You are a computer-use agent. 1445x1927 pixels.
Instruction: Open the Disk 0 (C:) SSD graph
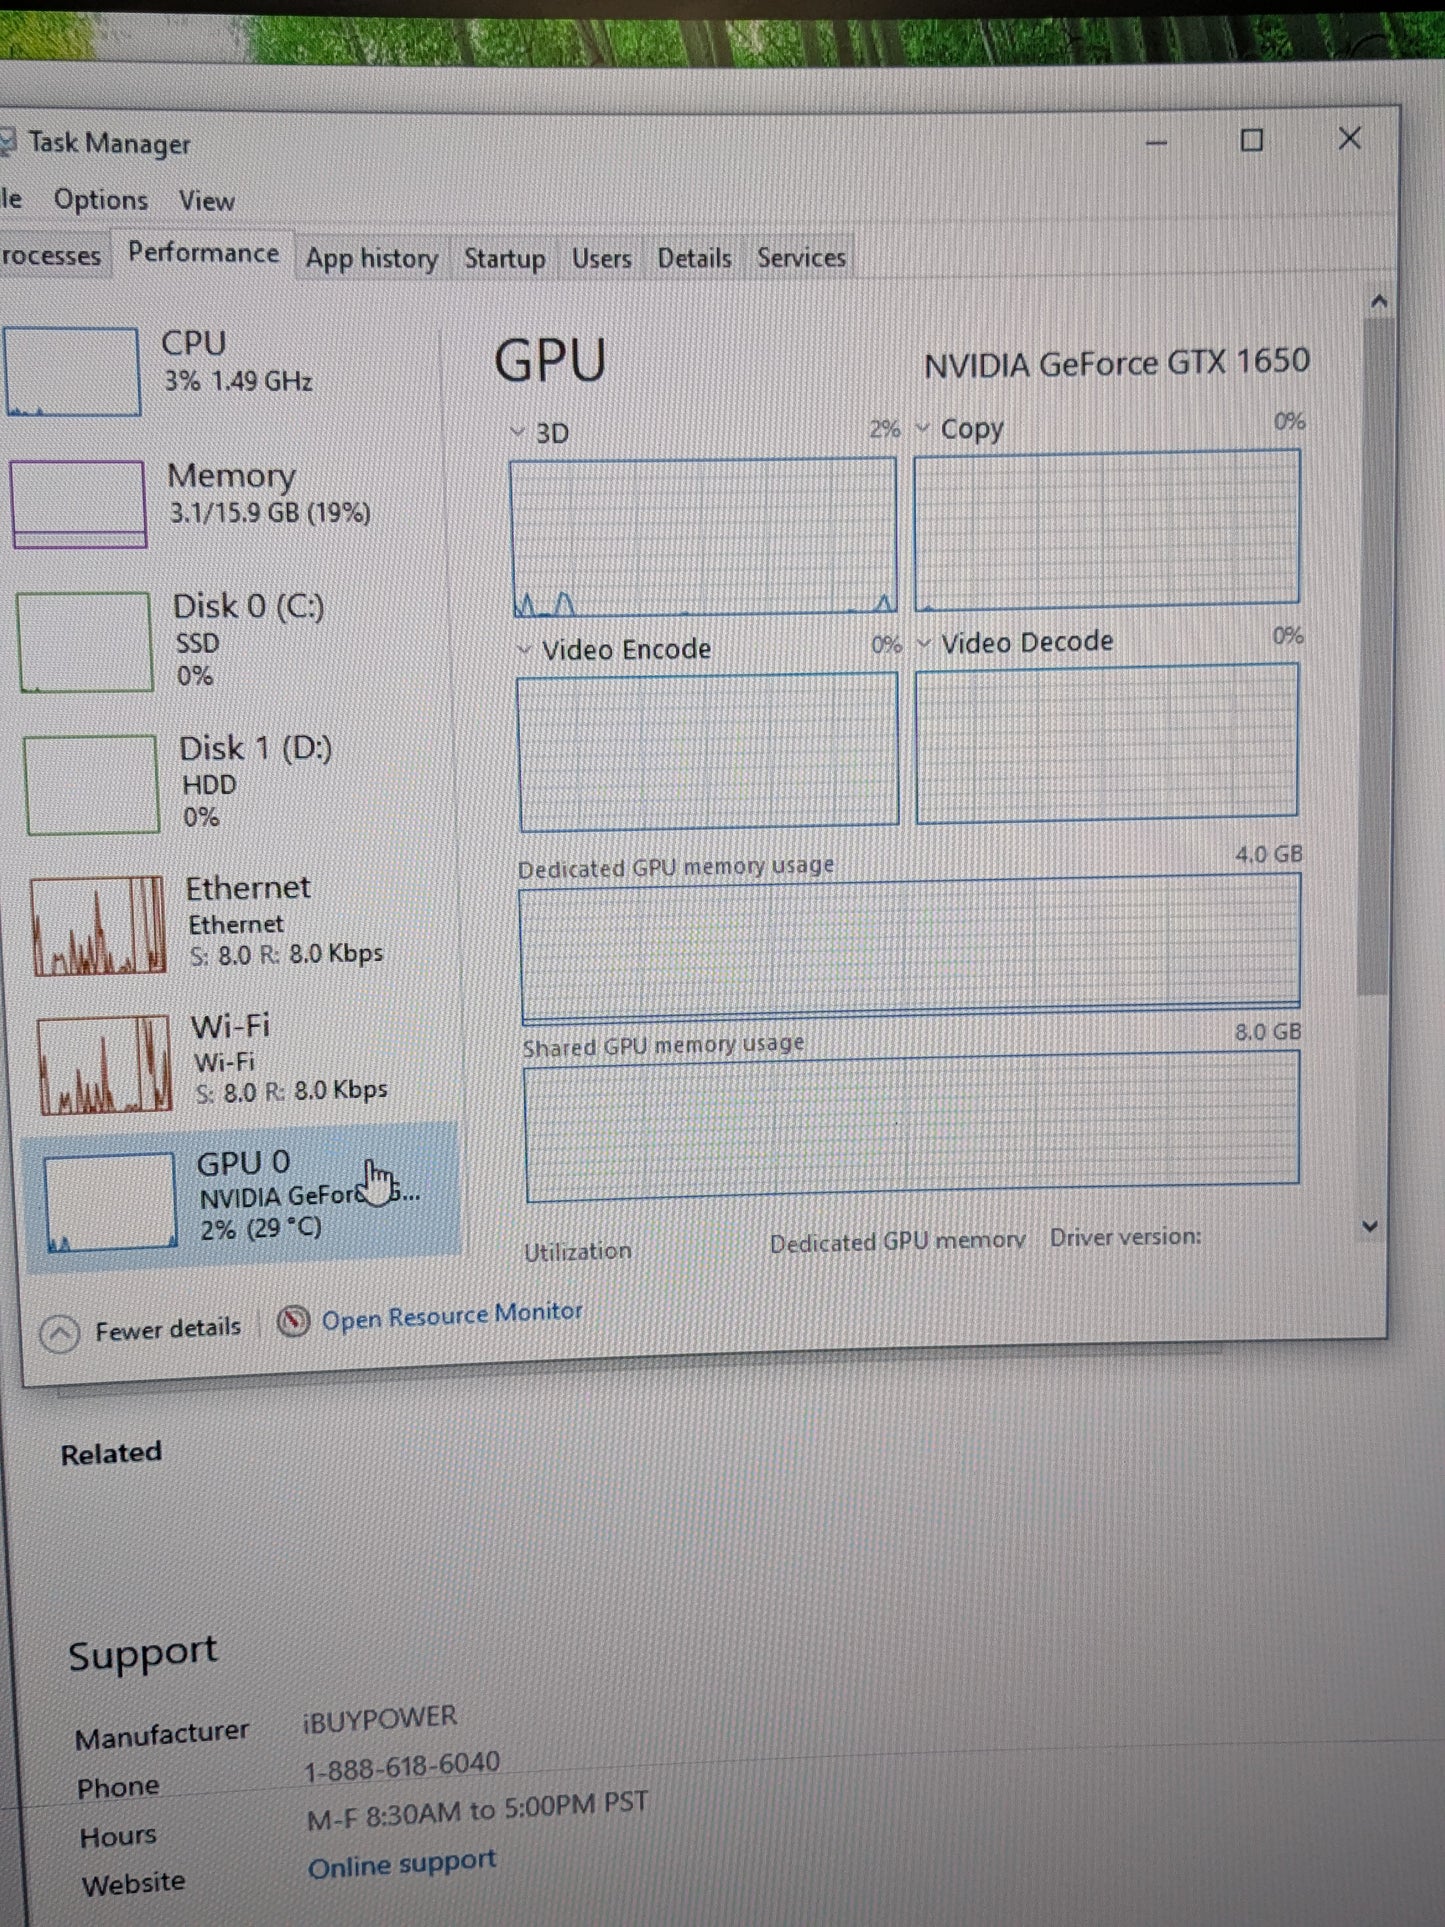click(85, 642)
